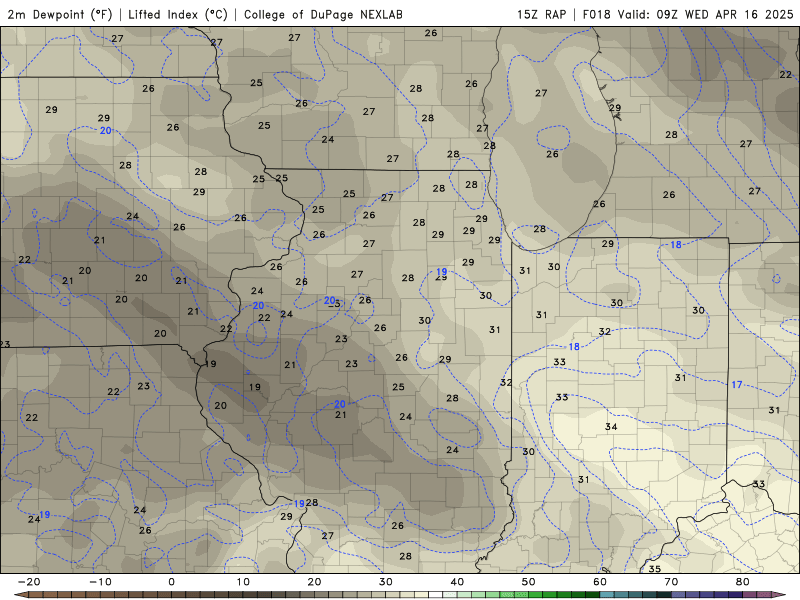
Task: Click the 60 label on the color scale
Action: (600, 582)
